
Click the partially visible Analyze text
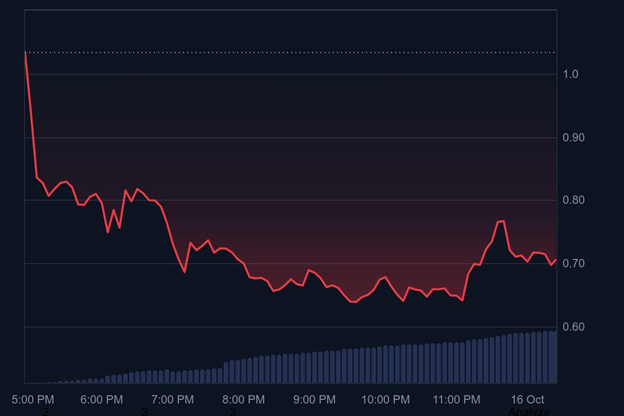point(528,411)
